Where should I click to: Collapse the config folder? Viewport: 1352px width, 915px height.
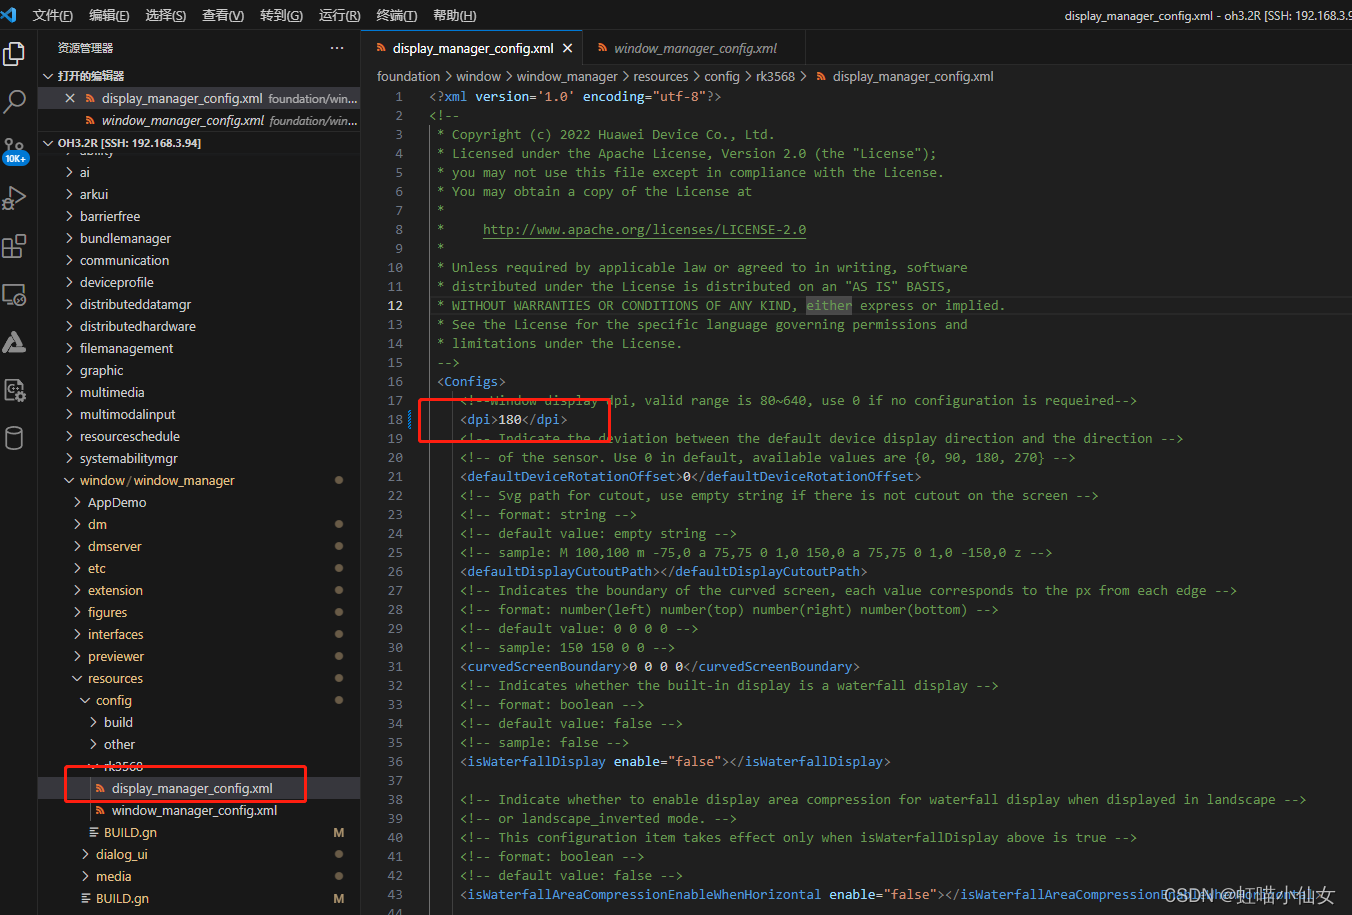point(113,700)
